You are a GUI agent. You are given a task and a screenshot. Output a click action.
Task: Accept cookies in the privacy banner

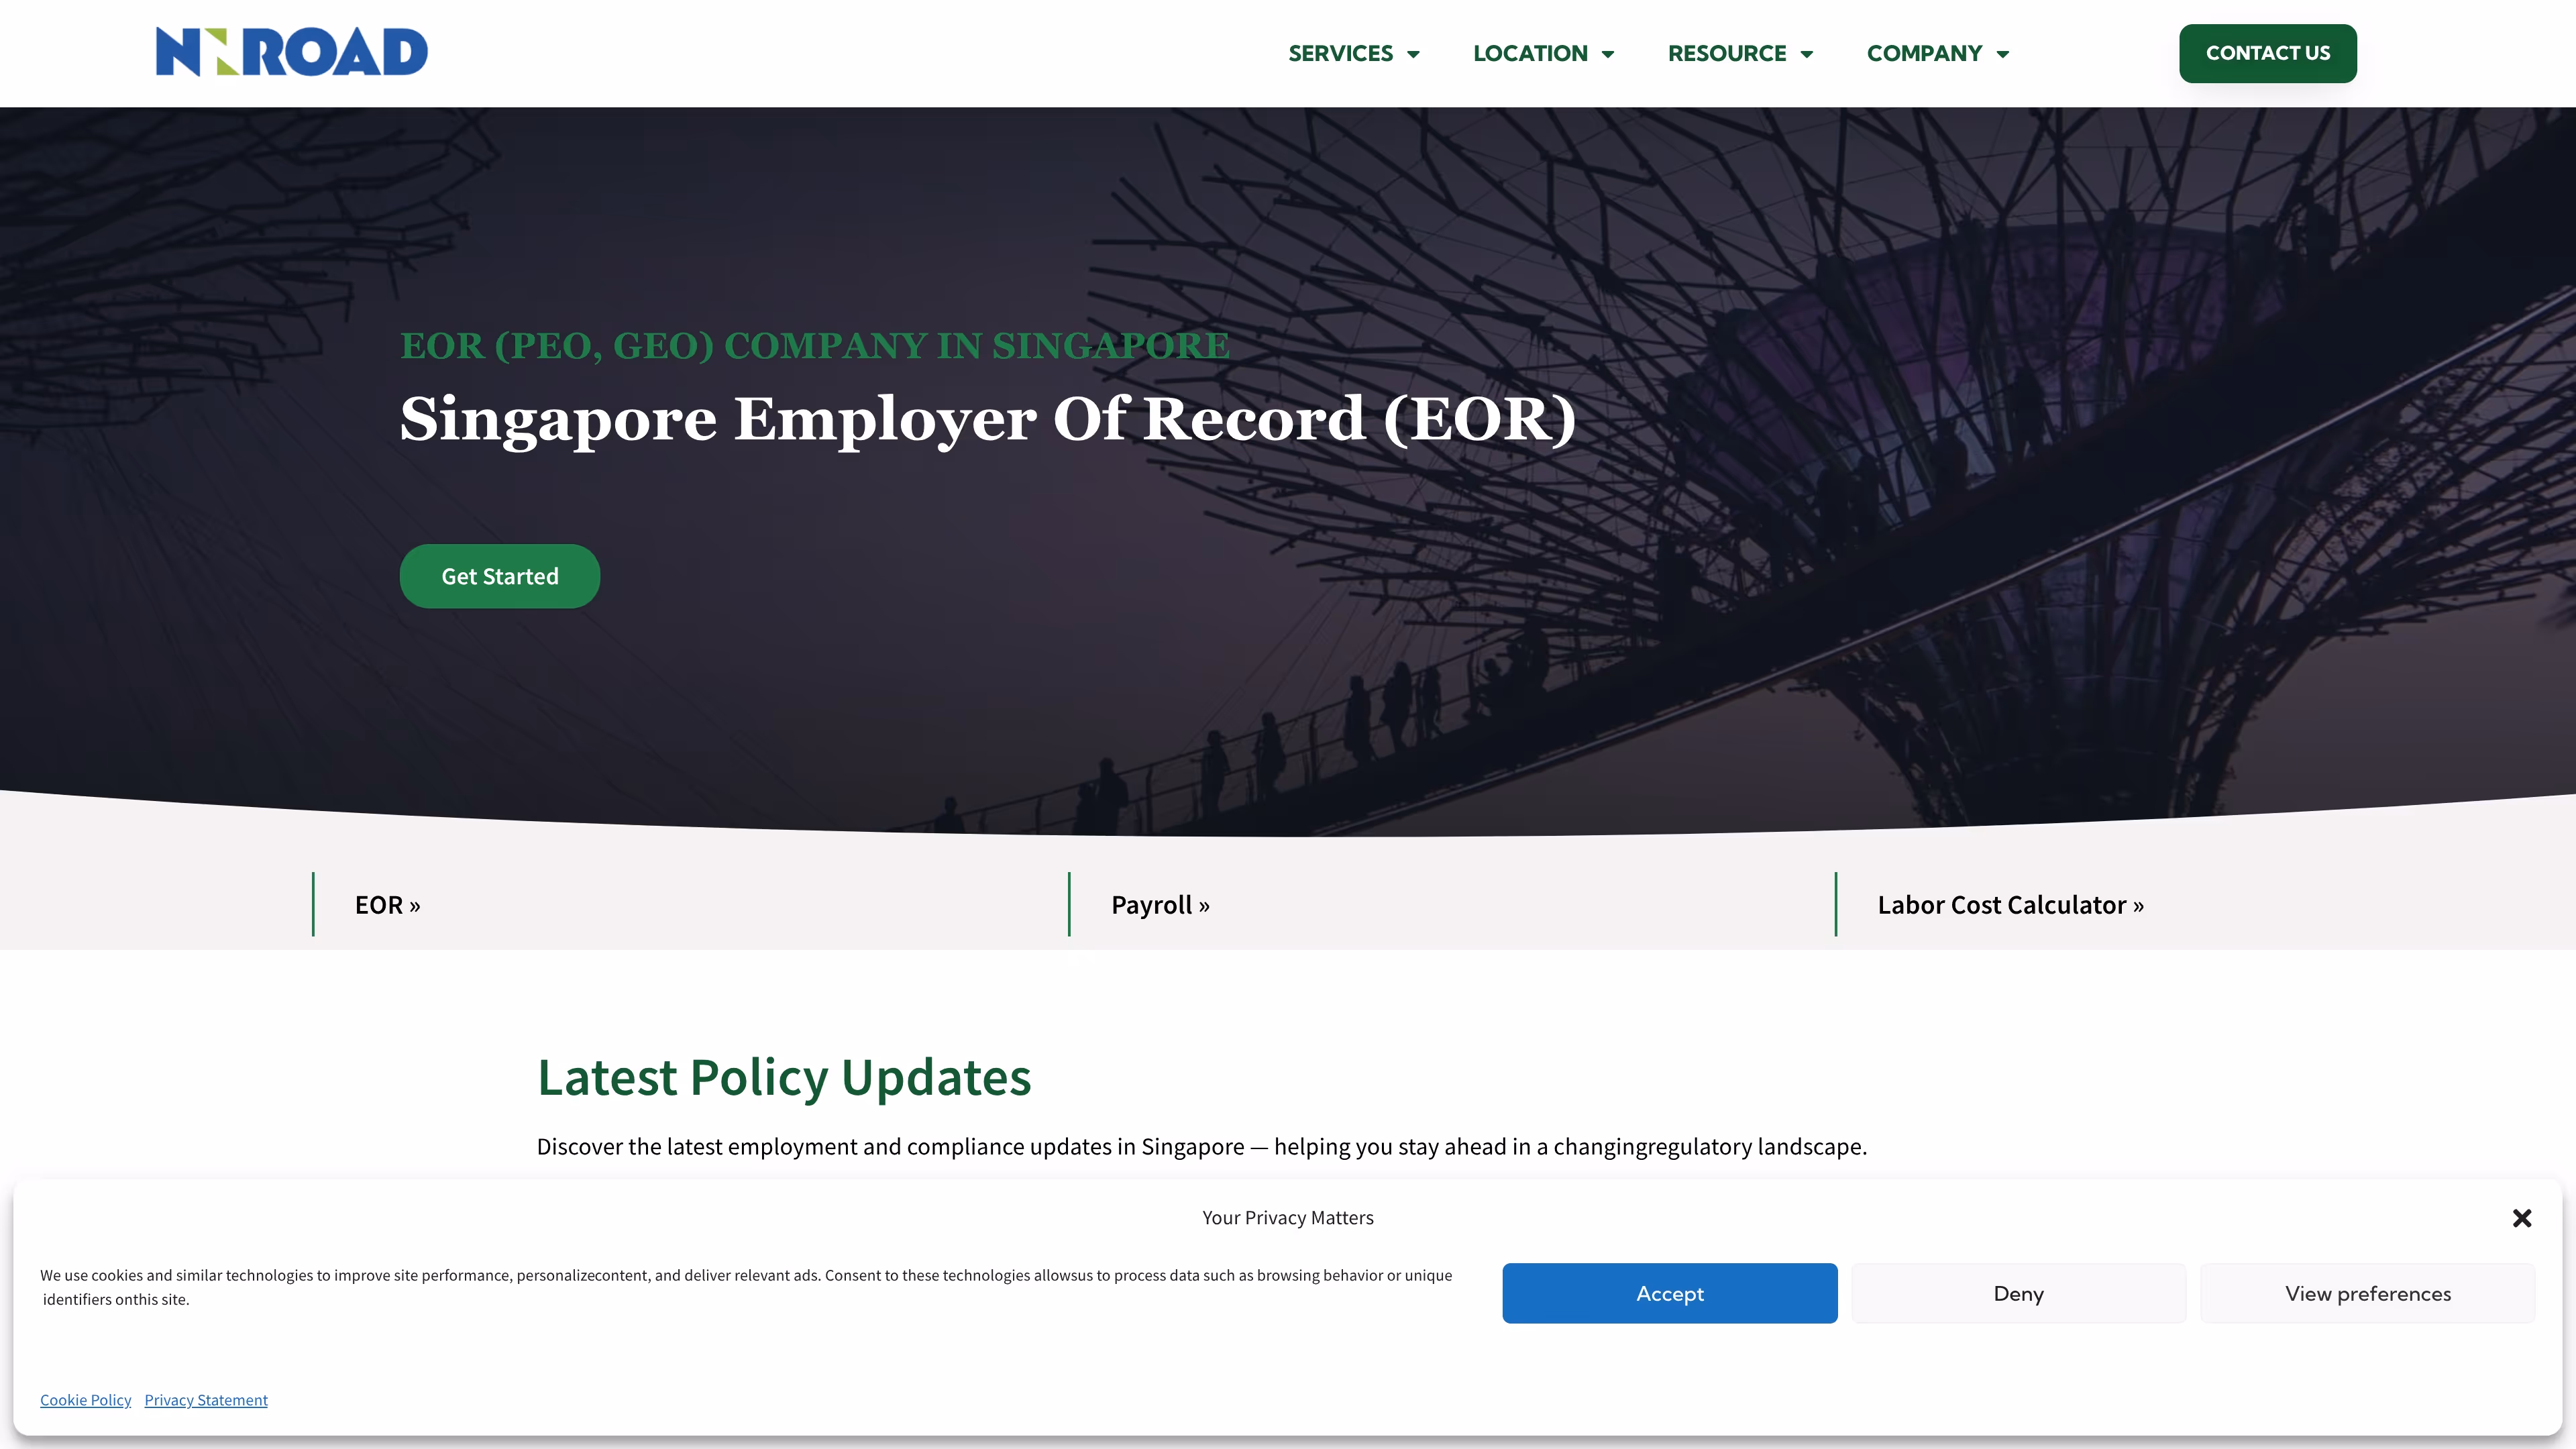click(1669, 1293)
